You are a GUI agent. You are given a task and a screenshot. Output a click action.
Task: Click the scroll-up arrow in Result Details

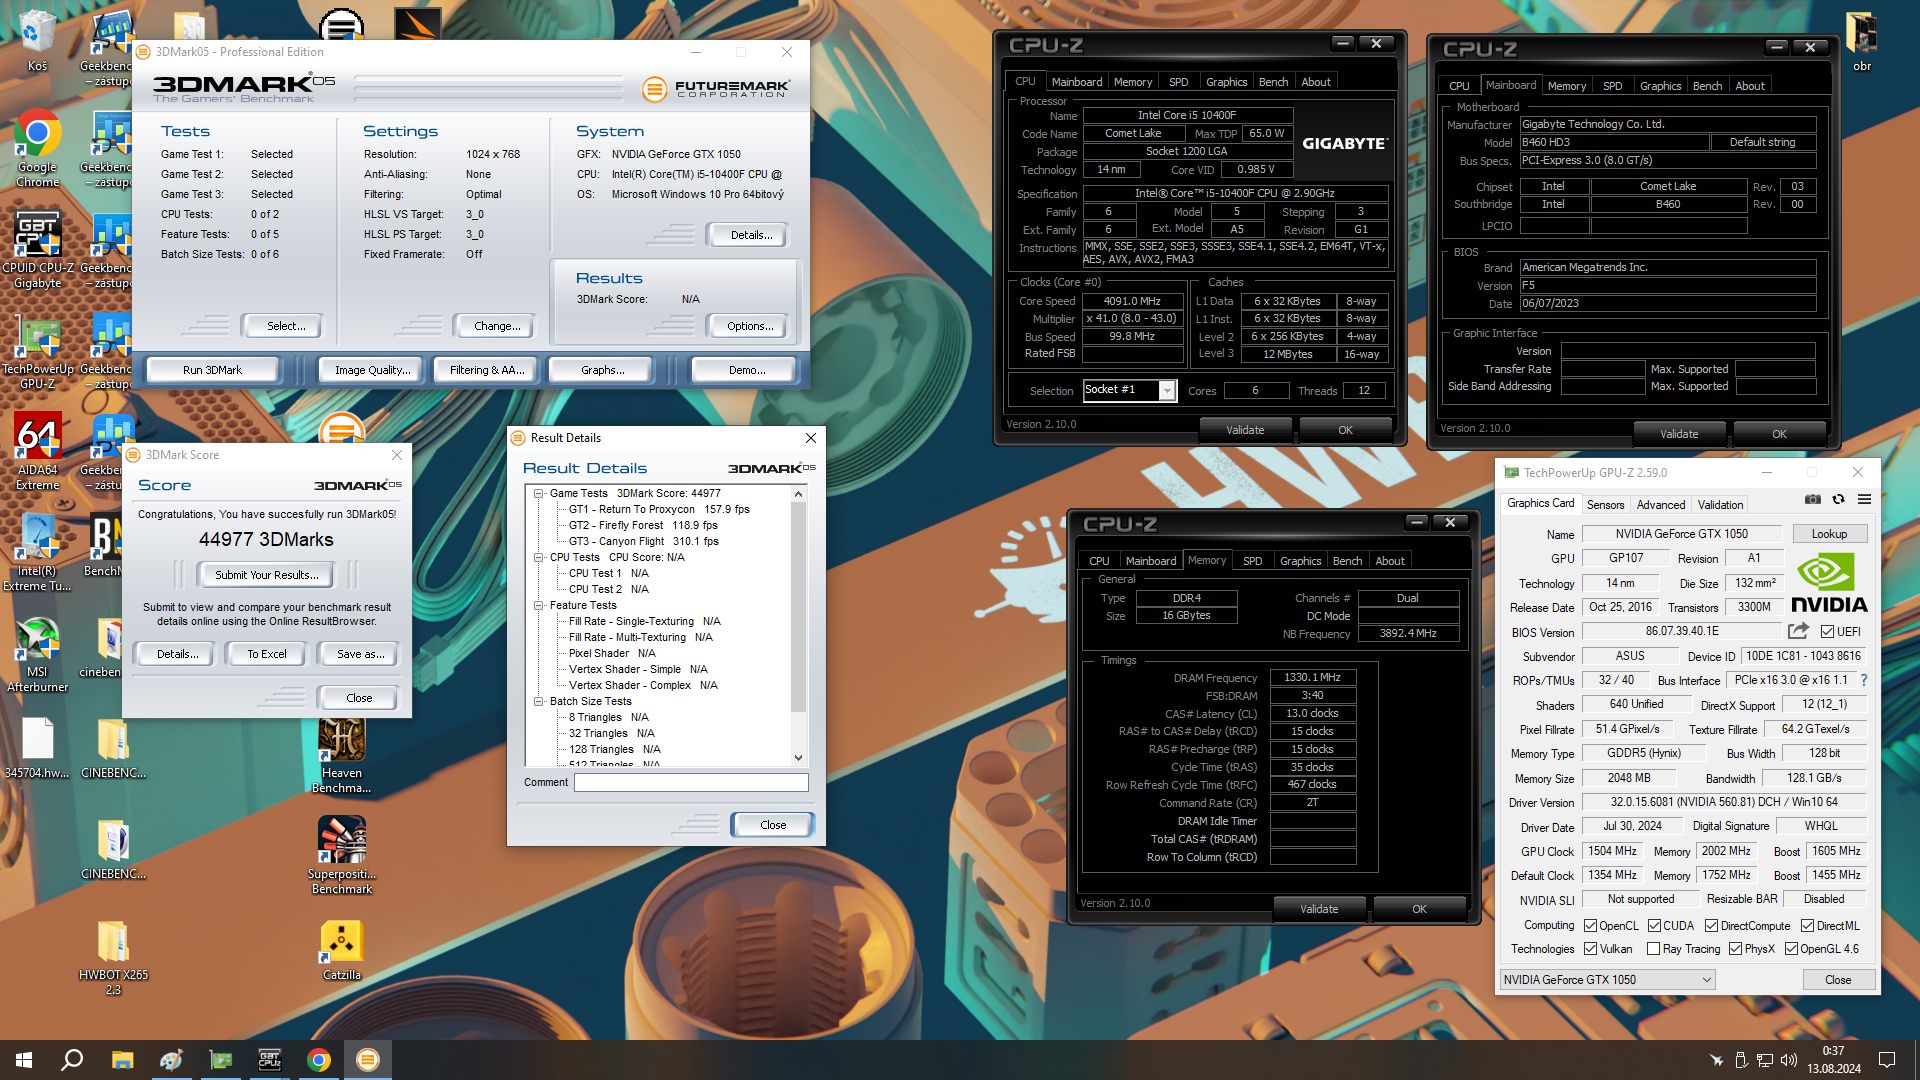798,494
